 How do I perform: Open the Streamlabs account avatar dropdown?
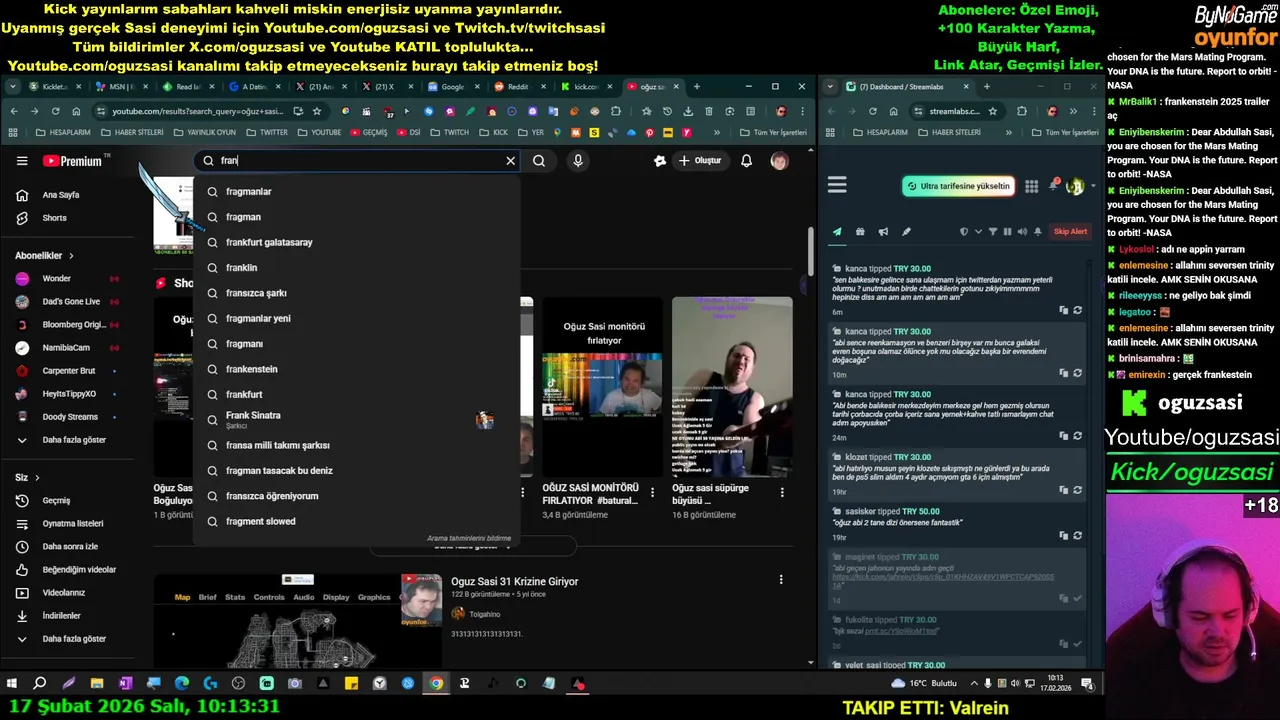[x=1078, y=186]
